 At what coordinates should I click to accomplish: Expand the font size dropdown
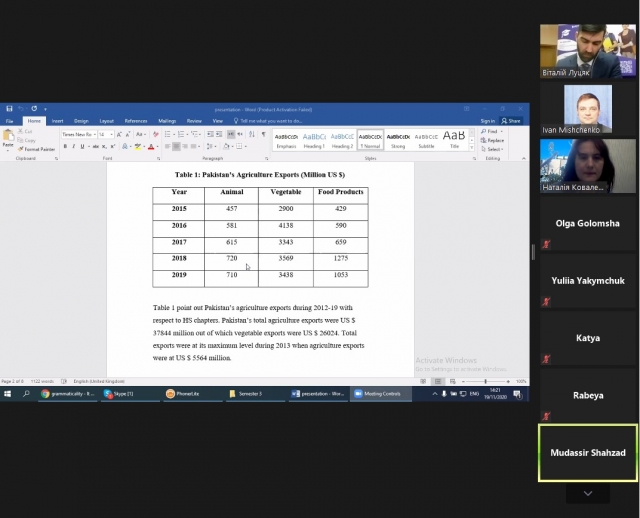coord(111,134)
